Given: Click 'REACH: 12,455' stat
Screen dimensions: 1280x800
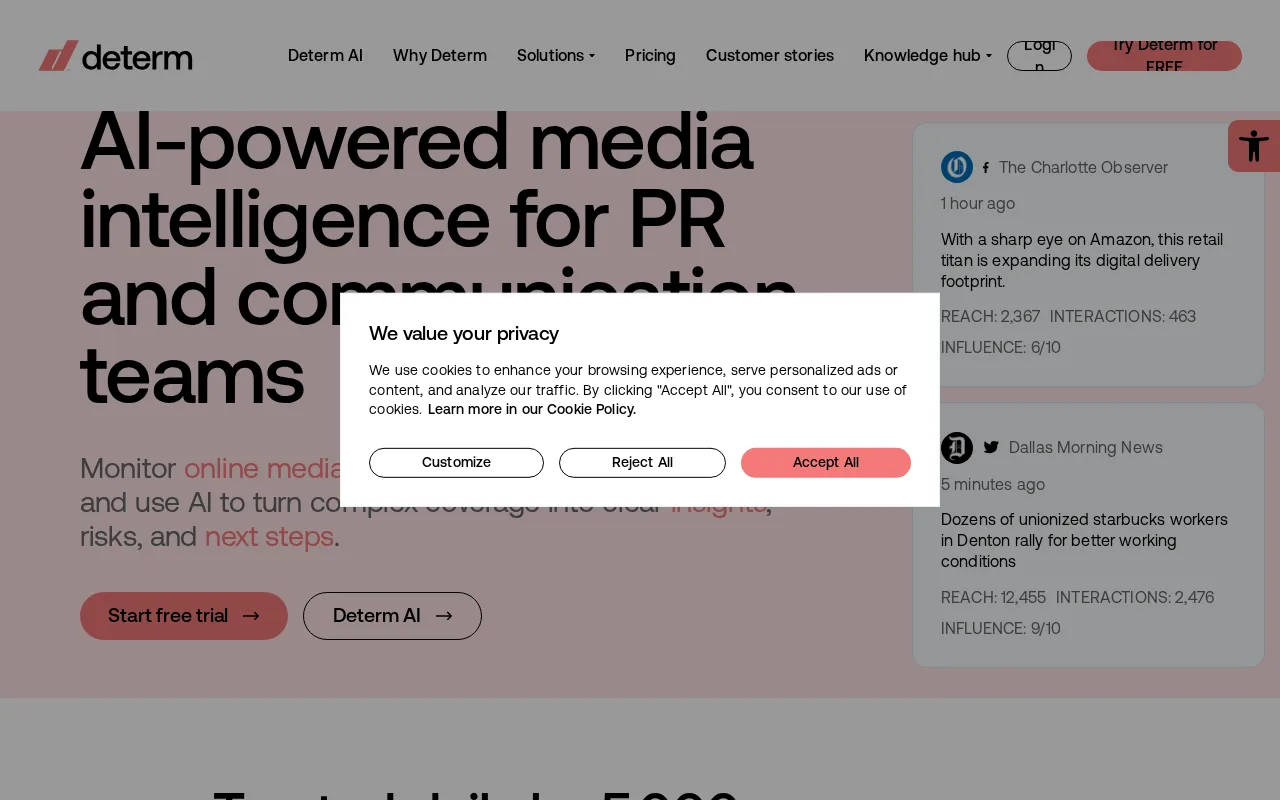Looking at the screenshot, I should pyautogui.click(x=993, y=597).
